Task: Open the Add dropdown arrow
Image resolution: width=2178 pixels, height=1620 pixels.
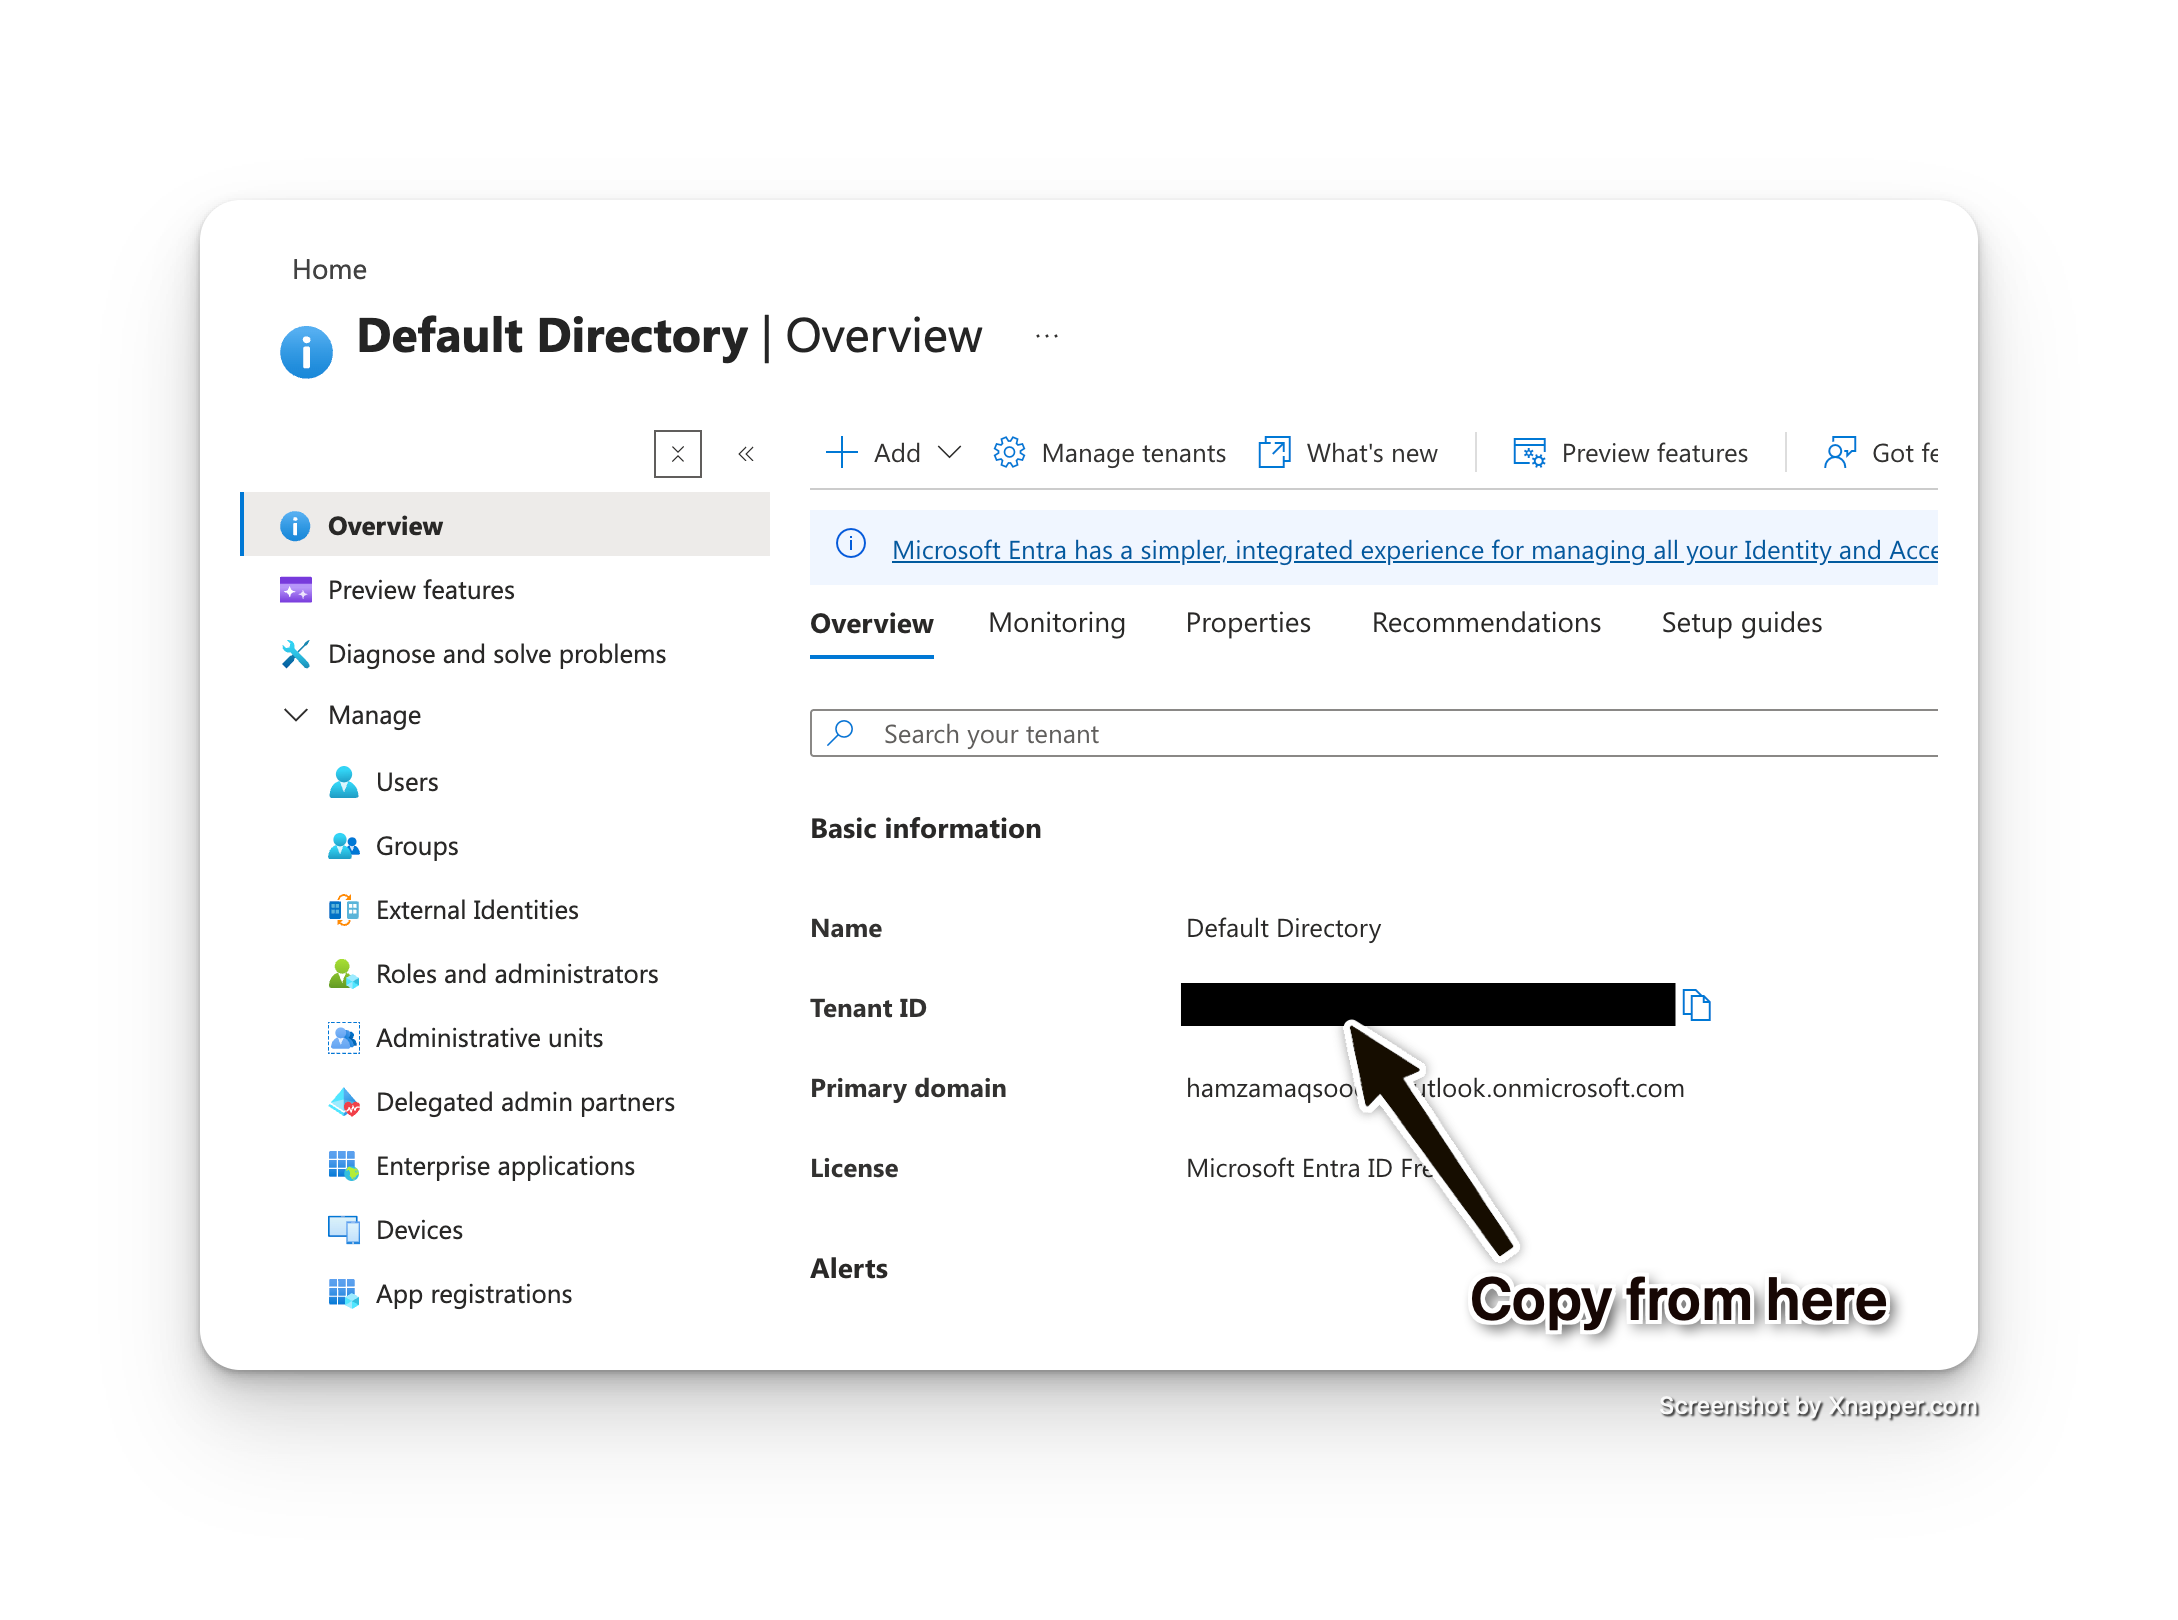Action: [949, 453]
